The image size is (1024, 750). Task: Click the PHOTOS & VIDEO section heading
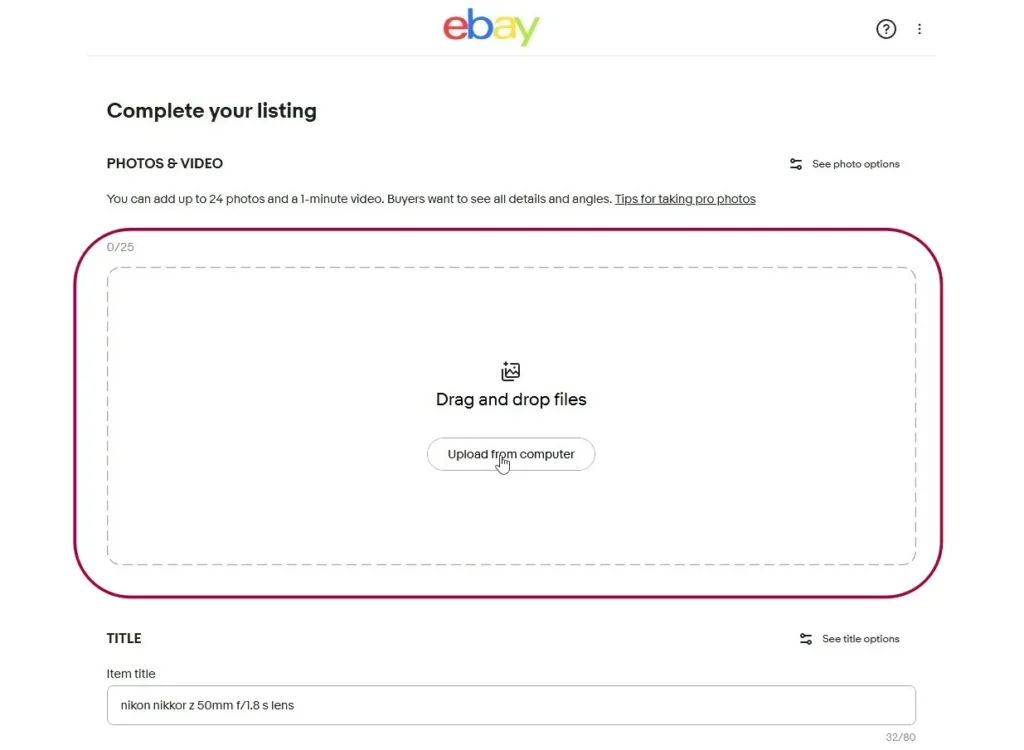[165, 164]
